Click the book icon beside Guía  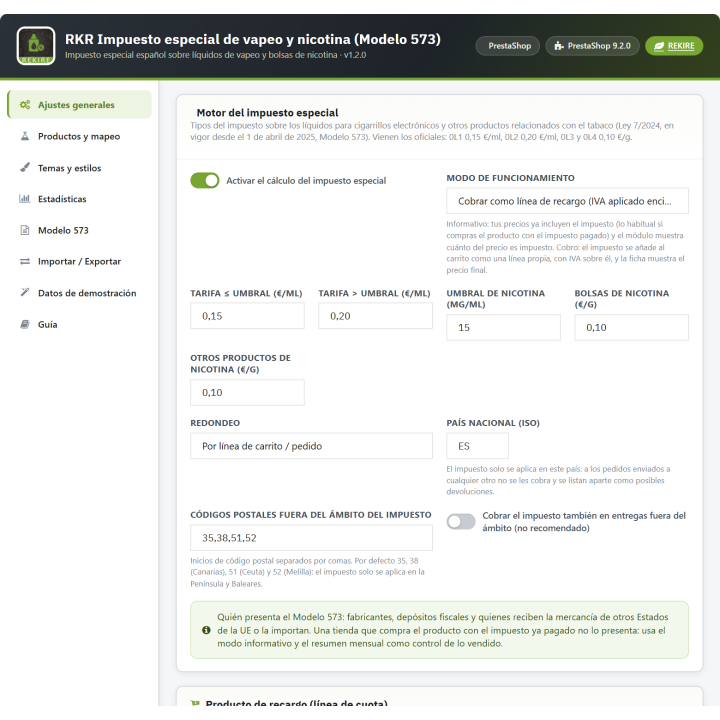click(25, 324)
